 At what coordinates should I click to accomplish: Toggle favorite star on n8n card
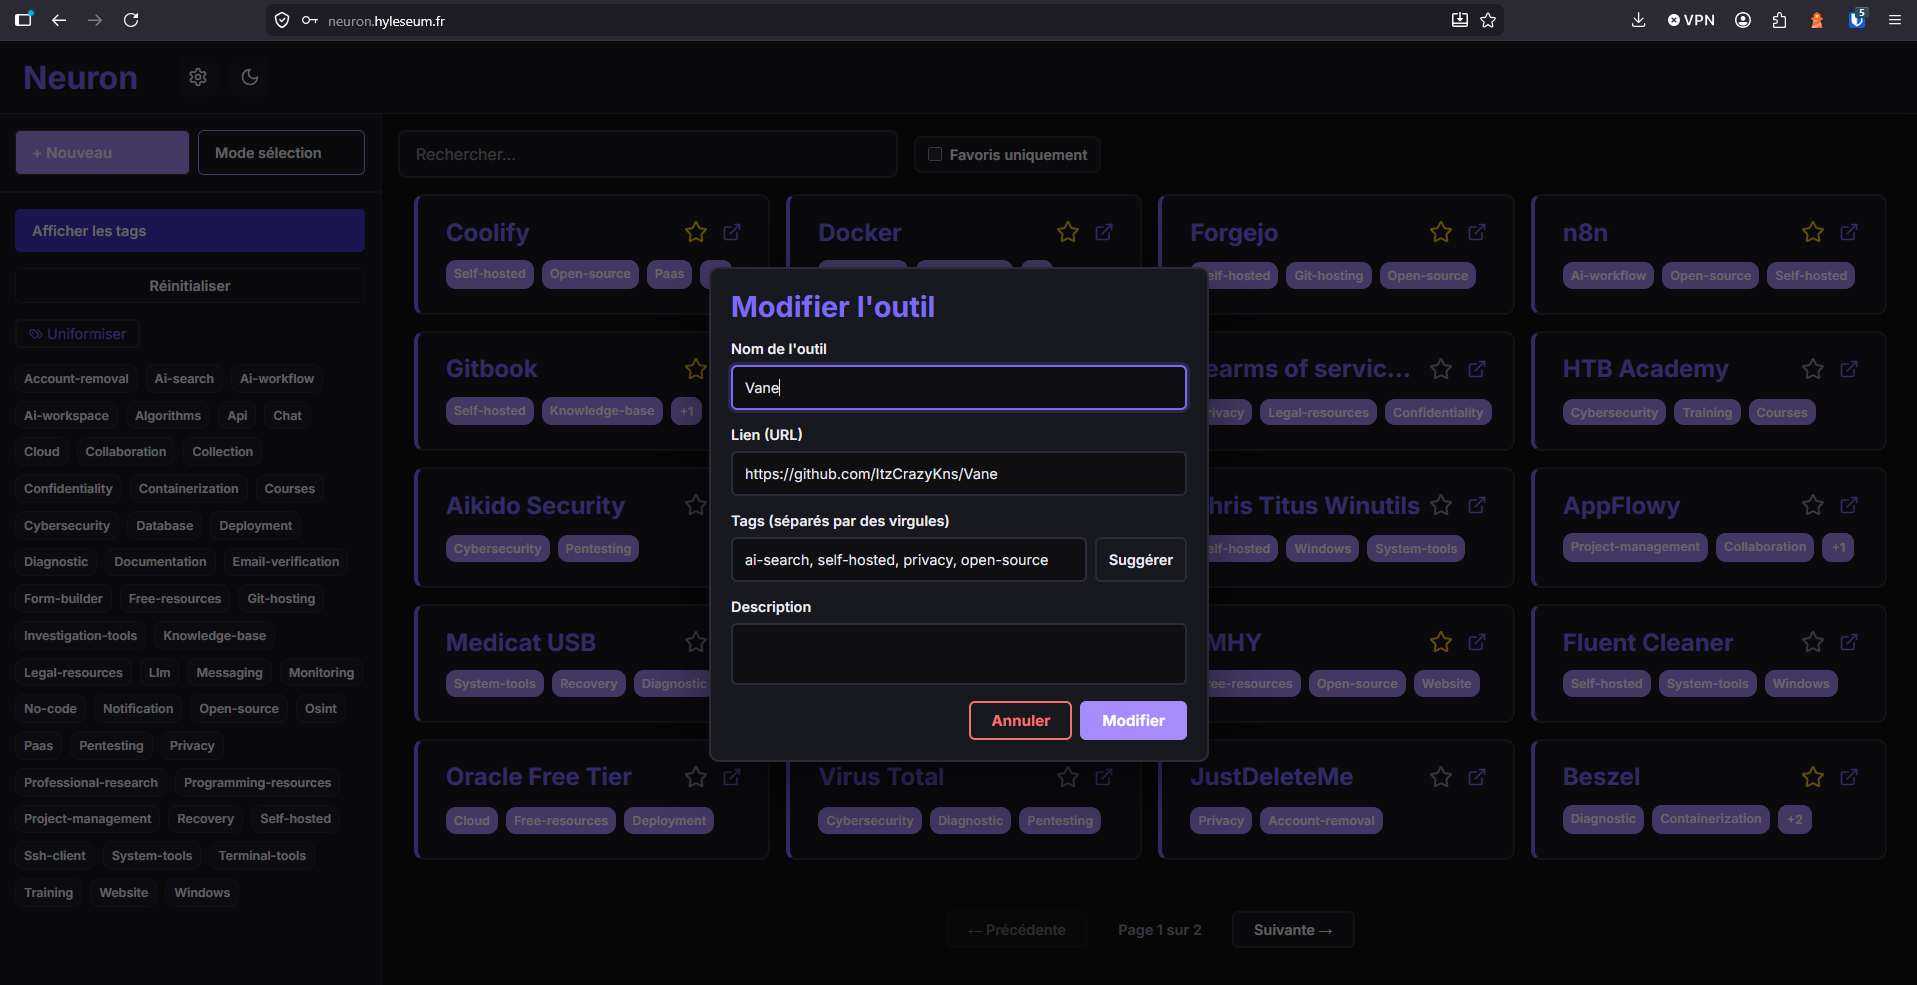(x=1813, y=232)
